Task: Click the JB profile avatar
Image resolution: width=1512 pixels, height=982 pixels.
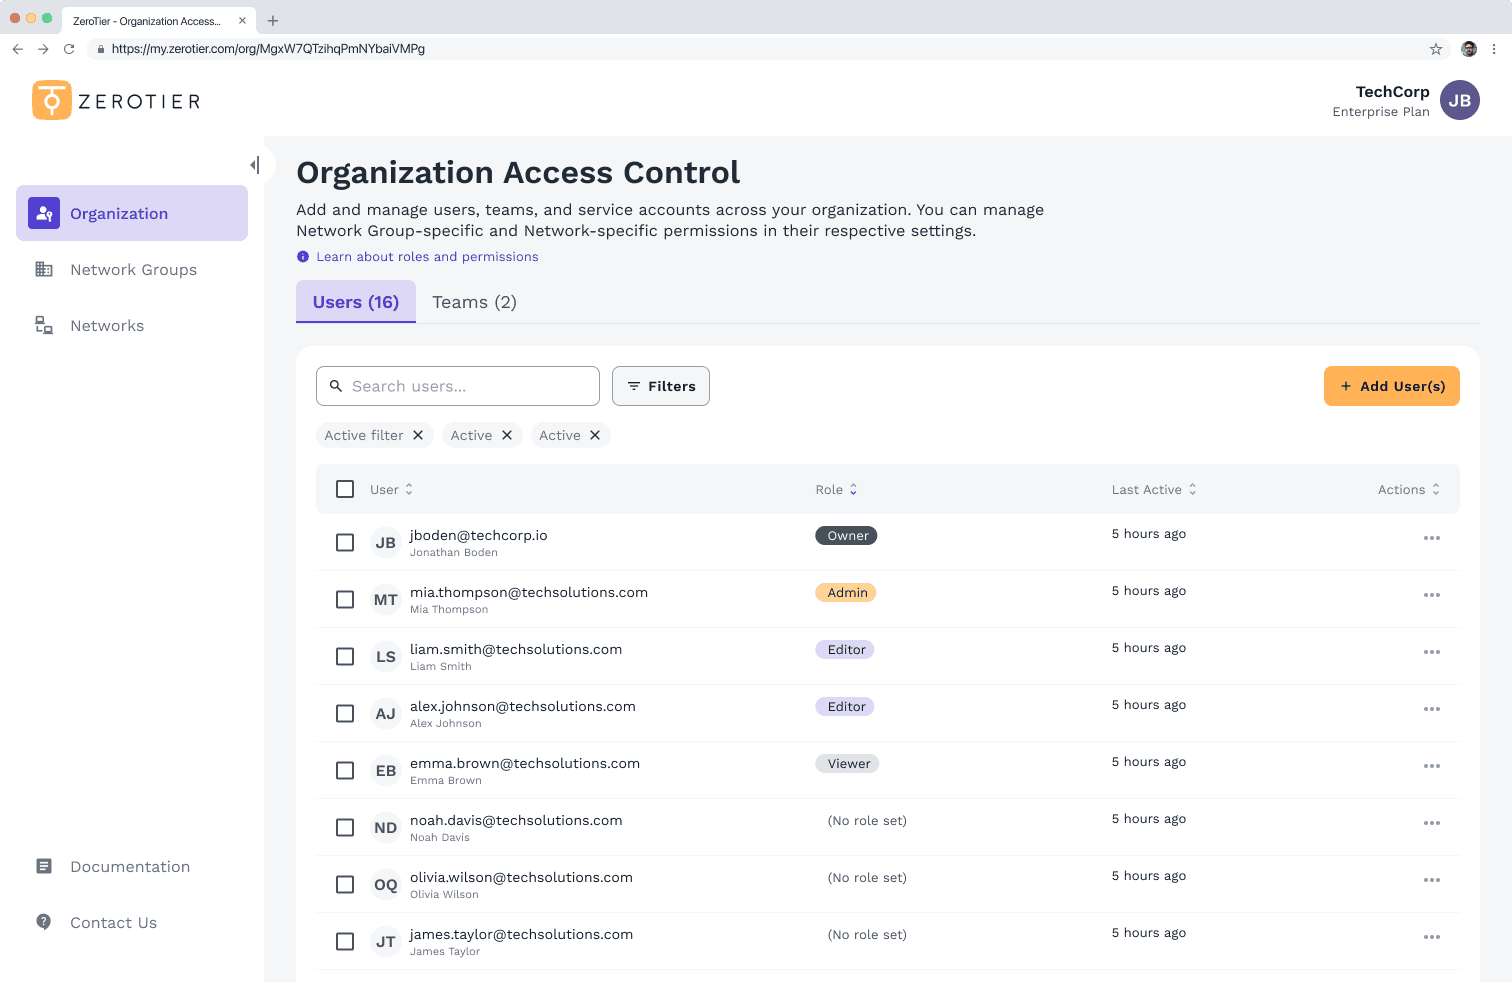Action: point(1459,101)
